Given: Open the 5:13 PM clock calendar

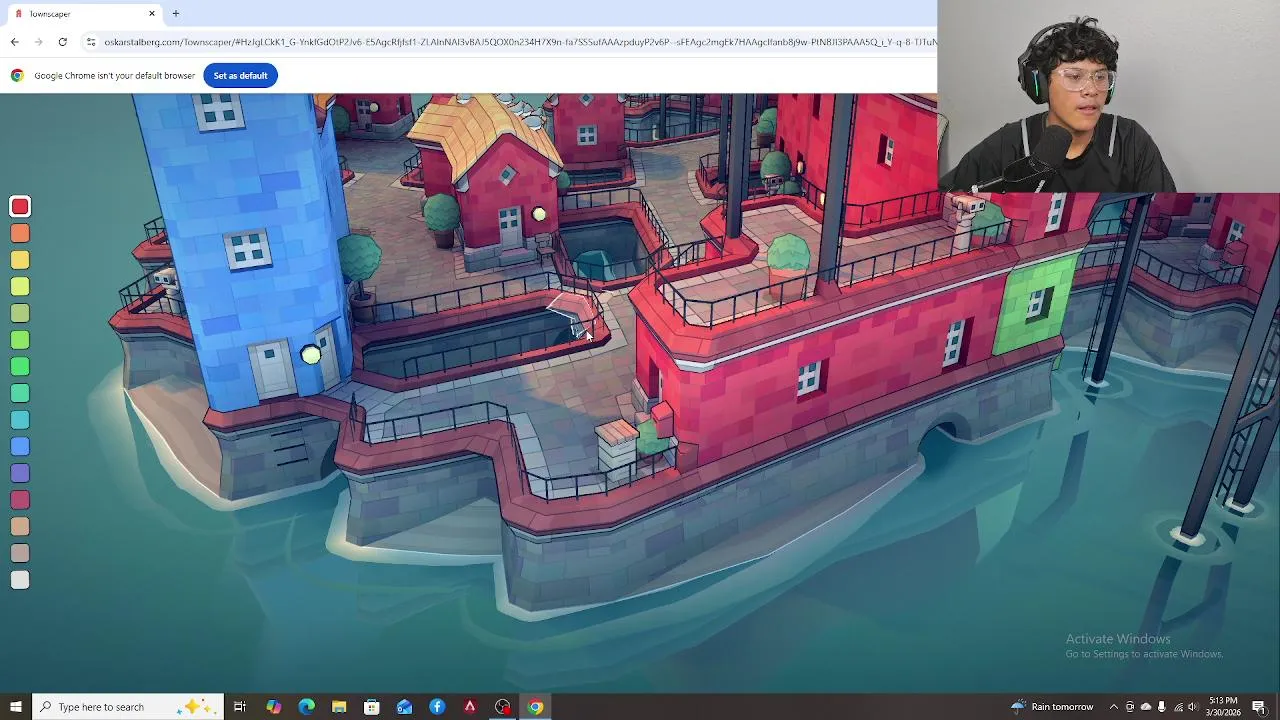Looking at the screenshot, I should click(1224, 707).
